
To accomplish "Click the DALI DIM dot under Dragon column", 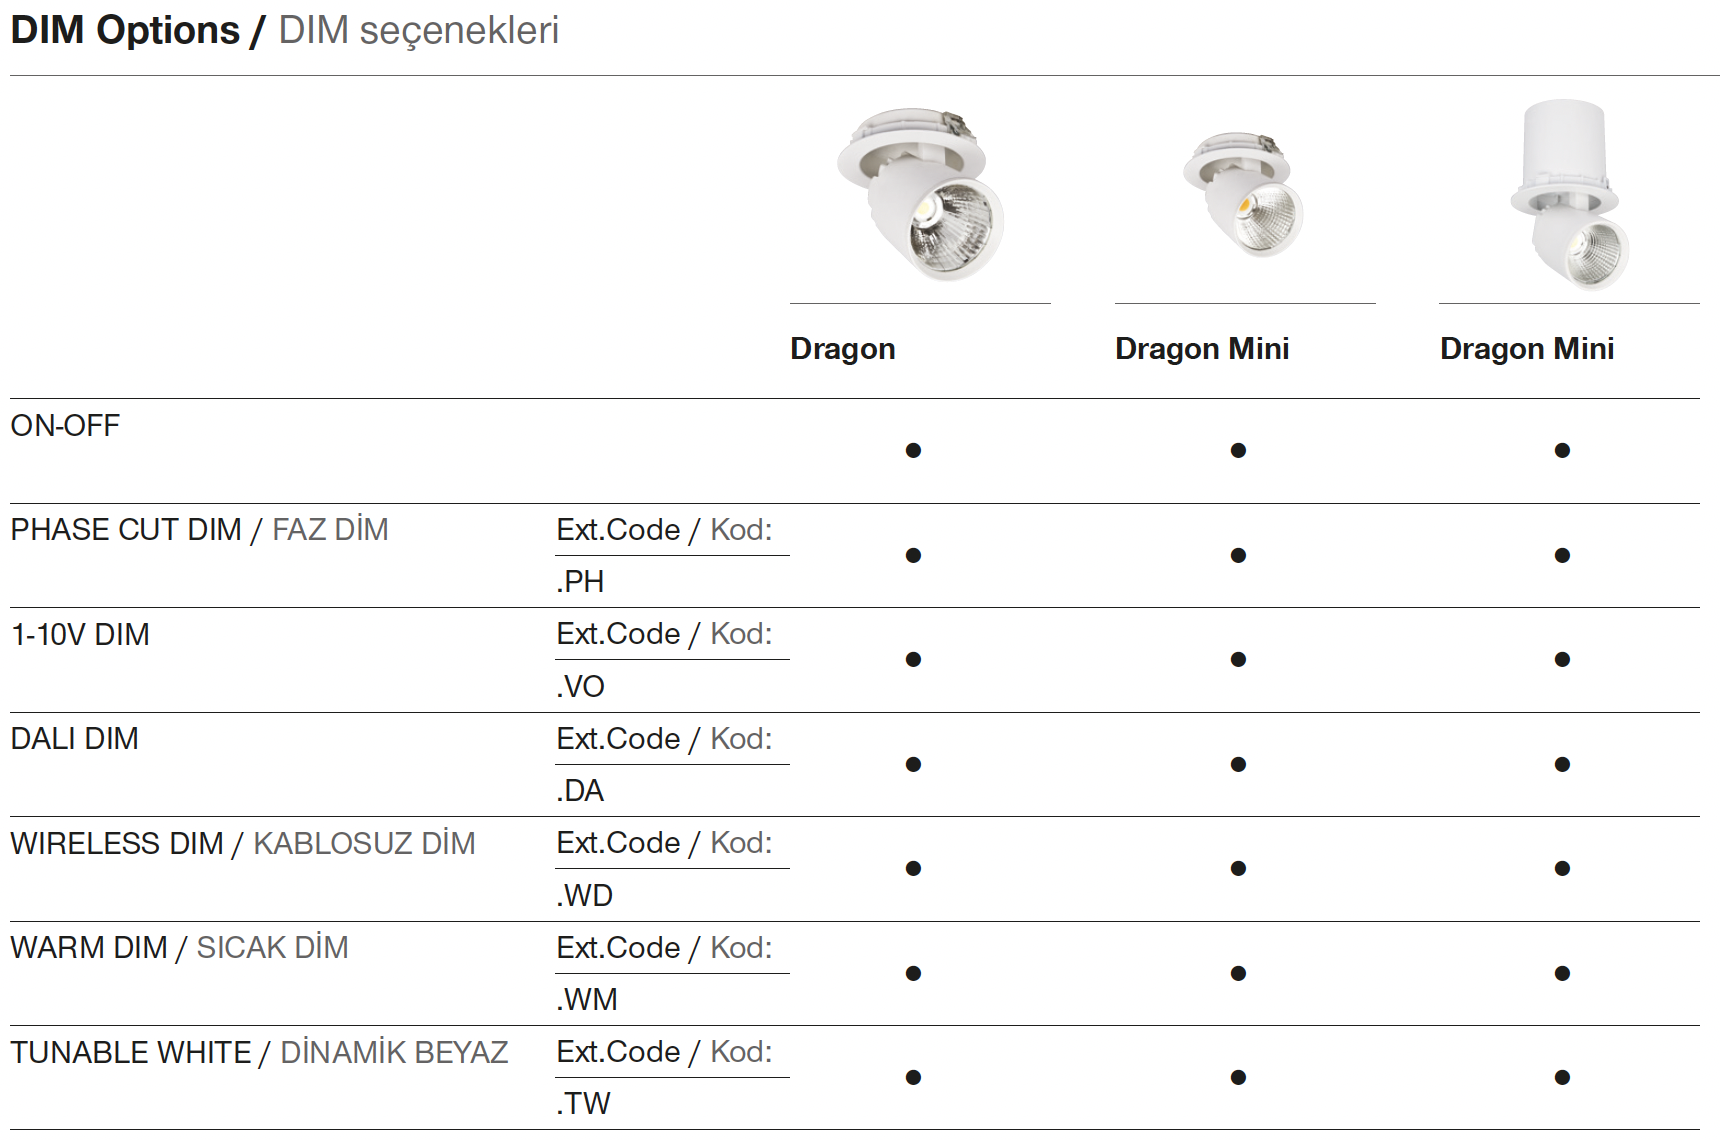I will [x=913, y=764].
